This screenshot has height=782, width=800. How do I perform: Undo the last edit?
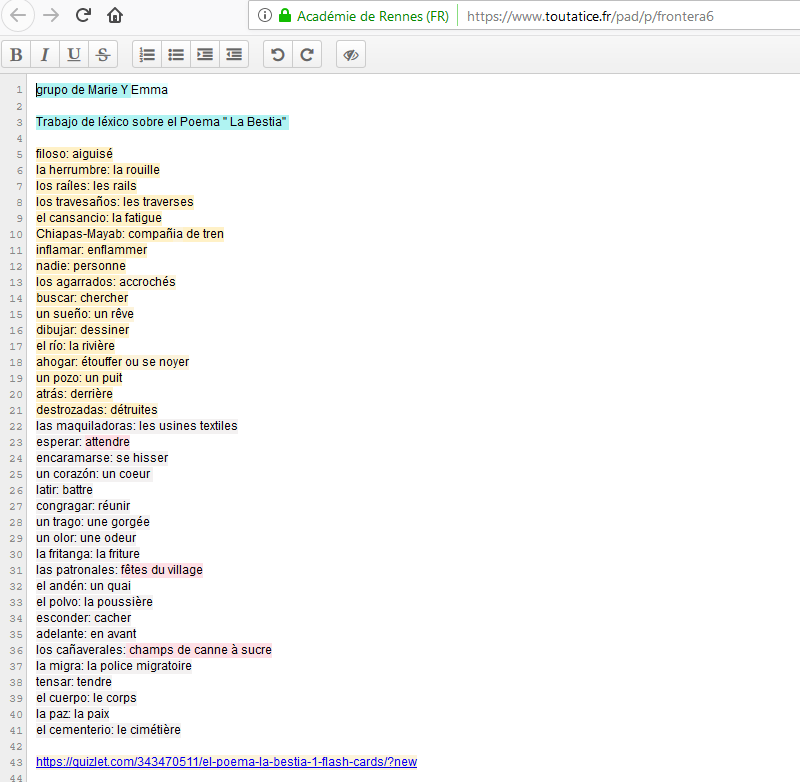[278, 55]
